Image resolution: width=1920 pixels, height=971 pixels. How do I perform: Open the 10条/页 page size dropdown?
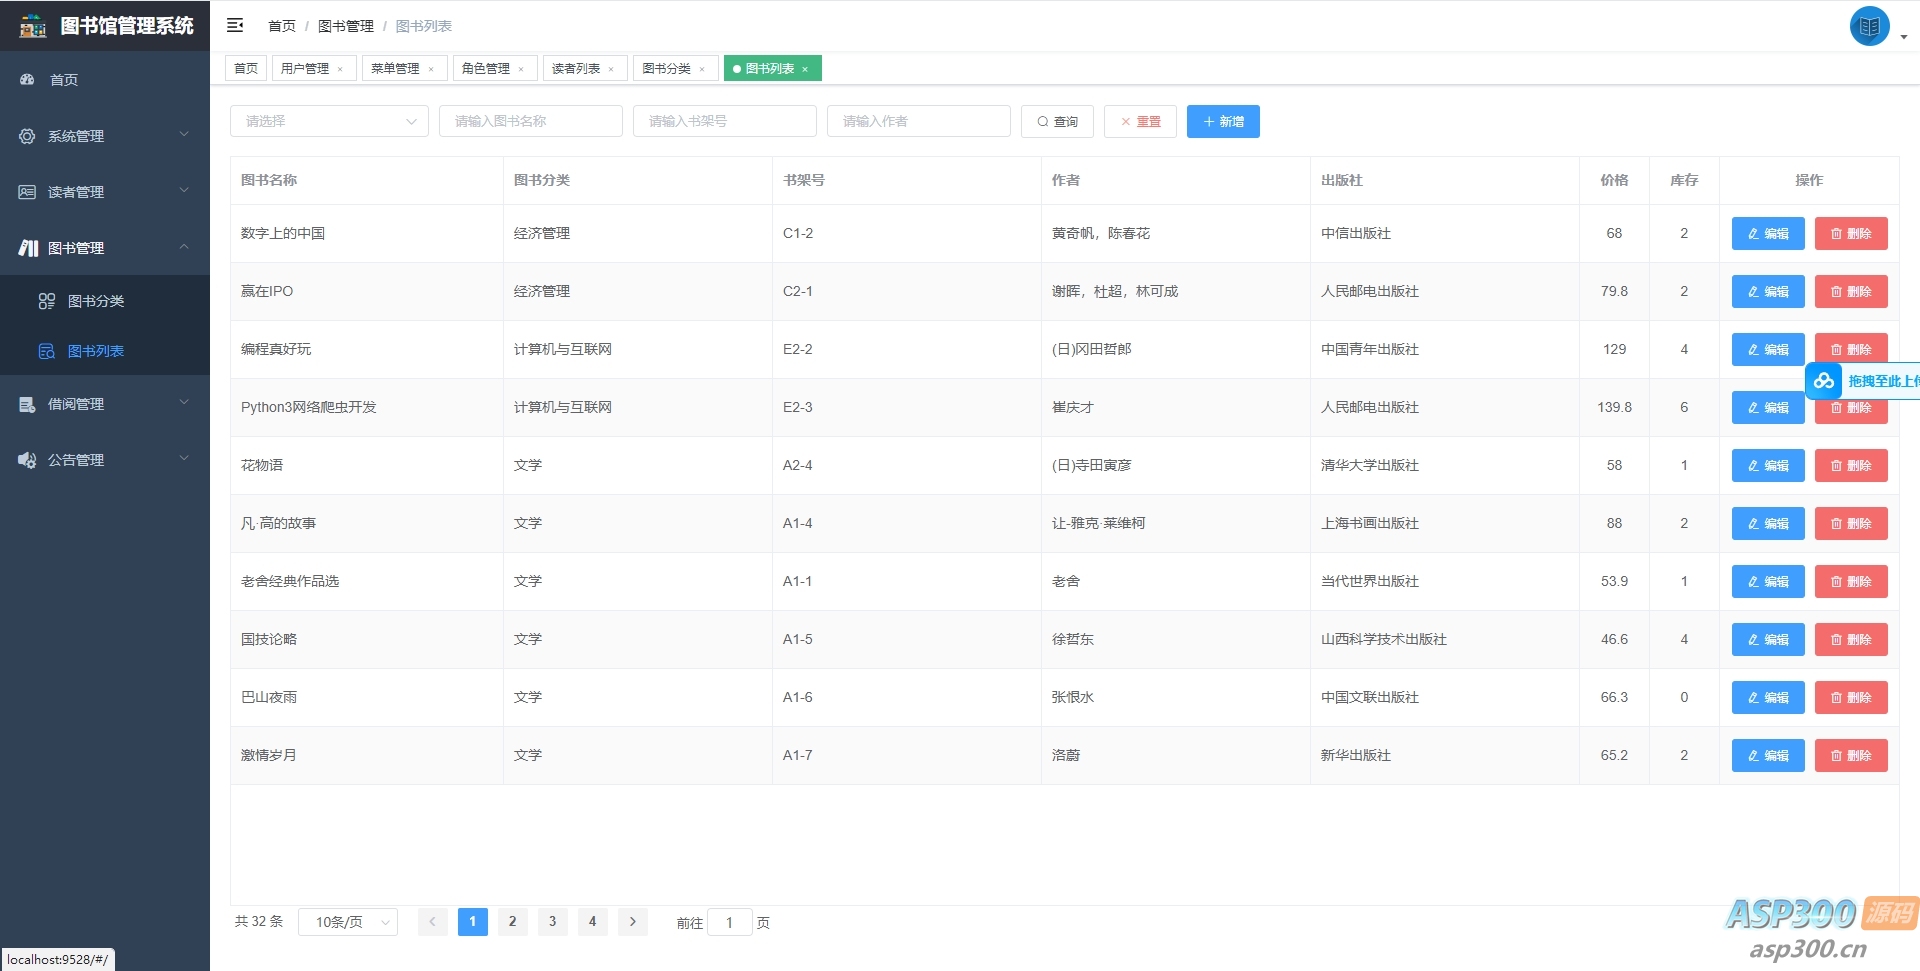347,922
